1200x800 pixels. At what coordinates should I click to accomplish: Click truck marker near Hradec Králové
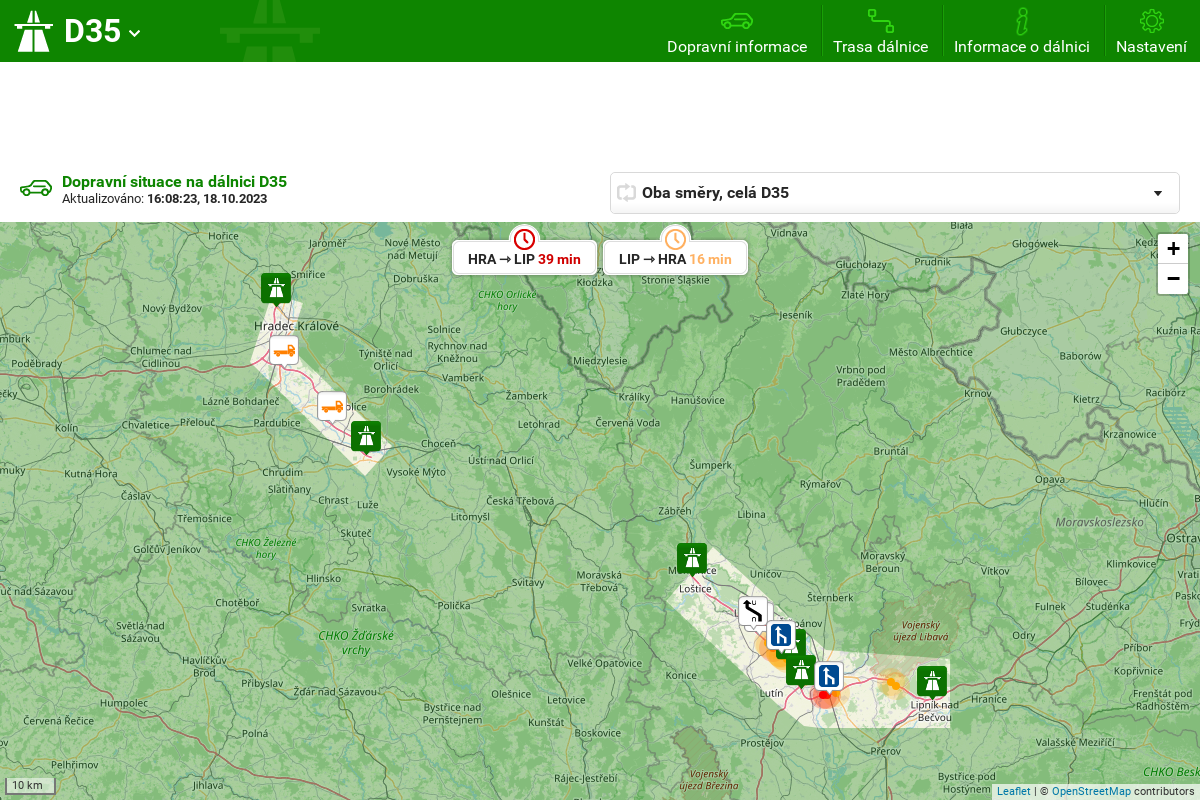(284, 350)
